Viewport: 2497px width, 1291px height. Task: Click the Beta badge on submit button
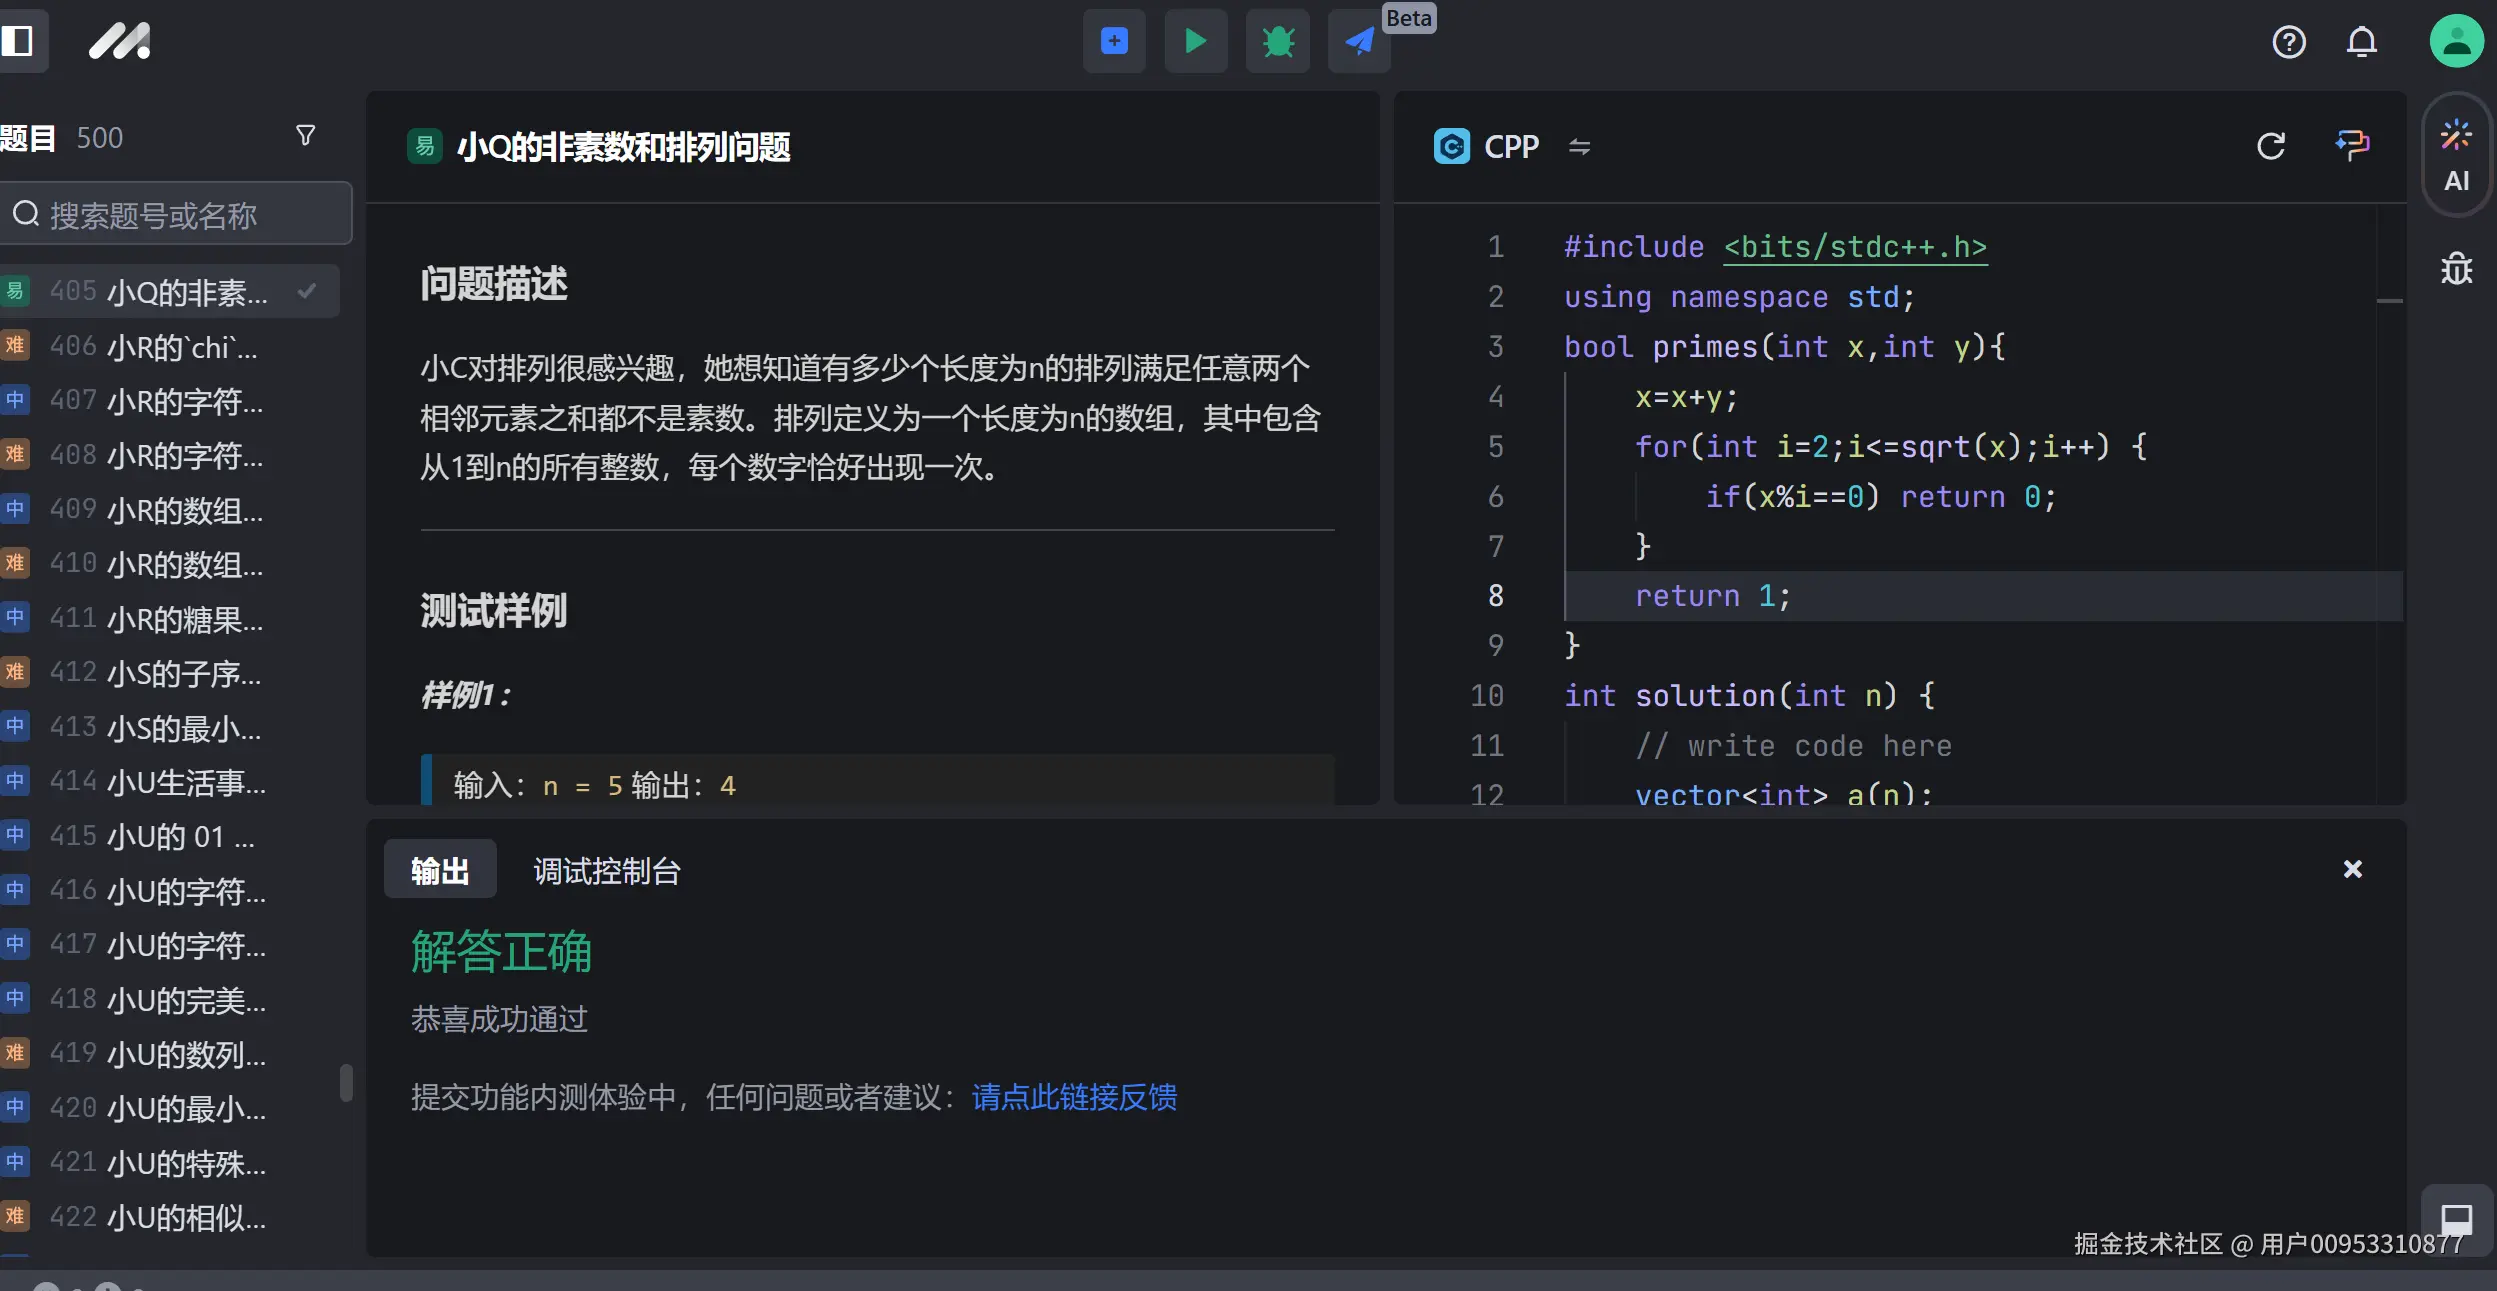pos(1408,18)
